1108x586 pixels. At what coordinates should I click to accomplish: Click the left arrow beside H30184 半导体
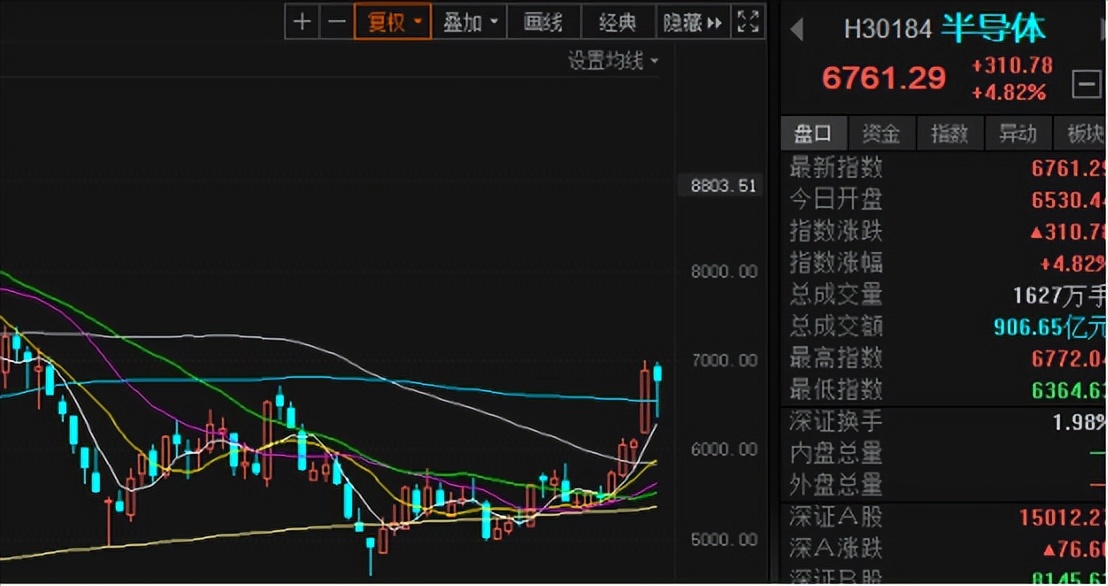[x=794, y=30]
